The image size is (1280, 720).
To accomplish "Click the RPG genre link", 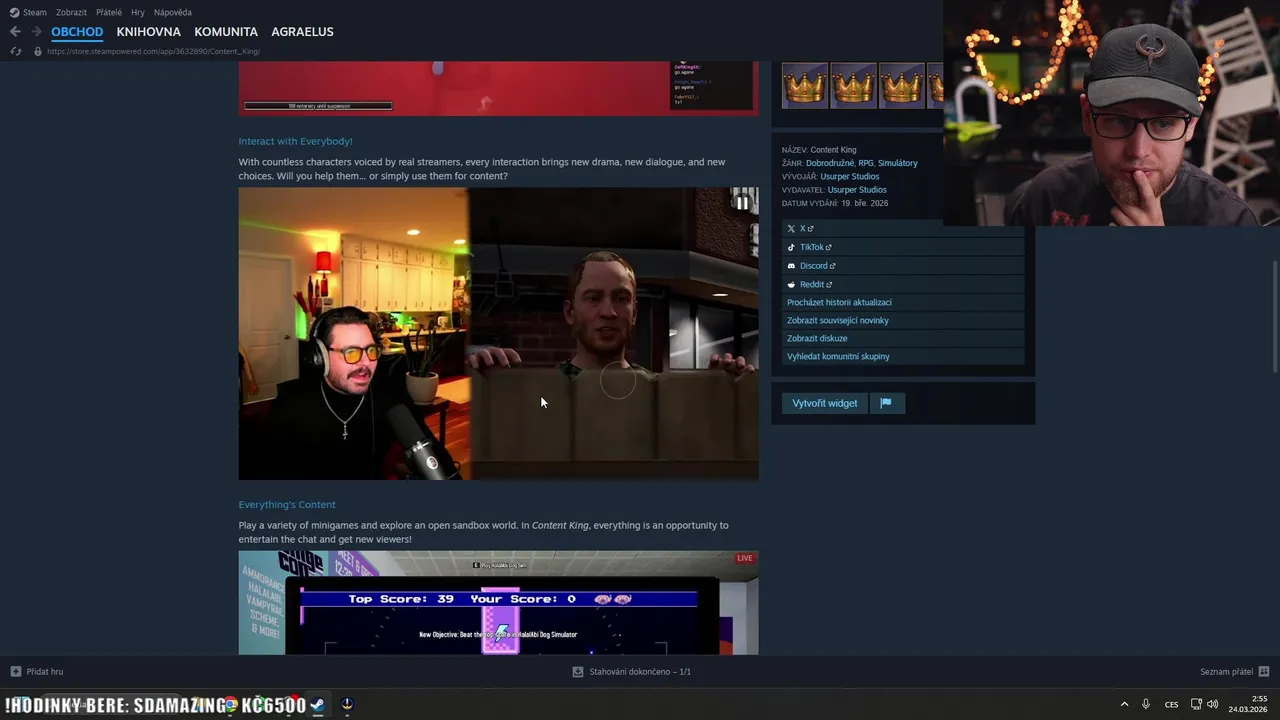I will click(x=865, y=163).
